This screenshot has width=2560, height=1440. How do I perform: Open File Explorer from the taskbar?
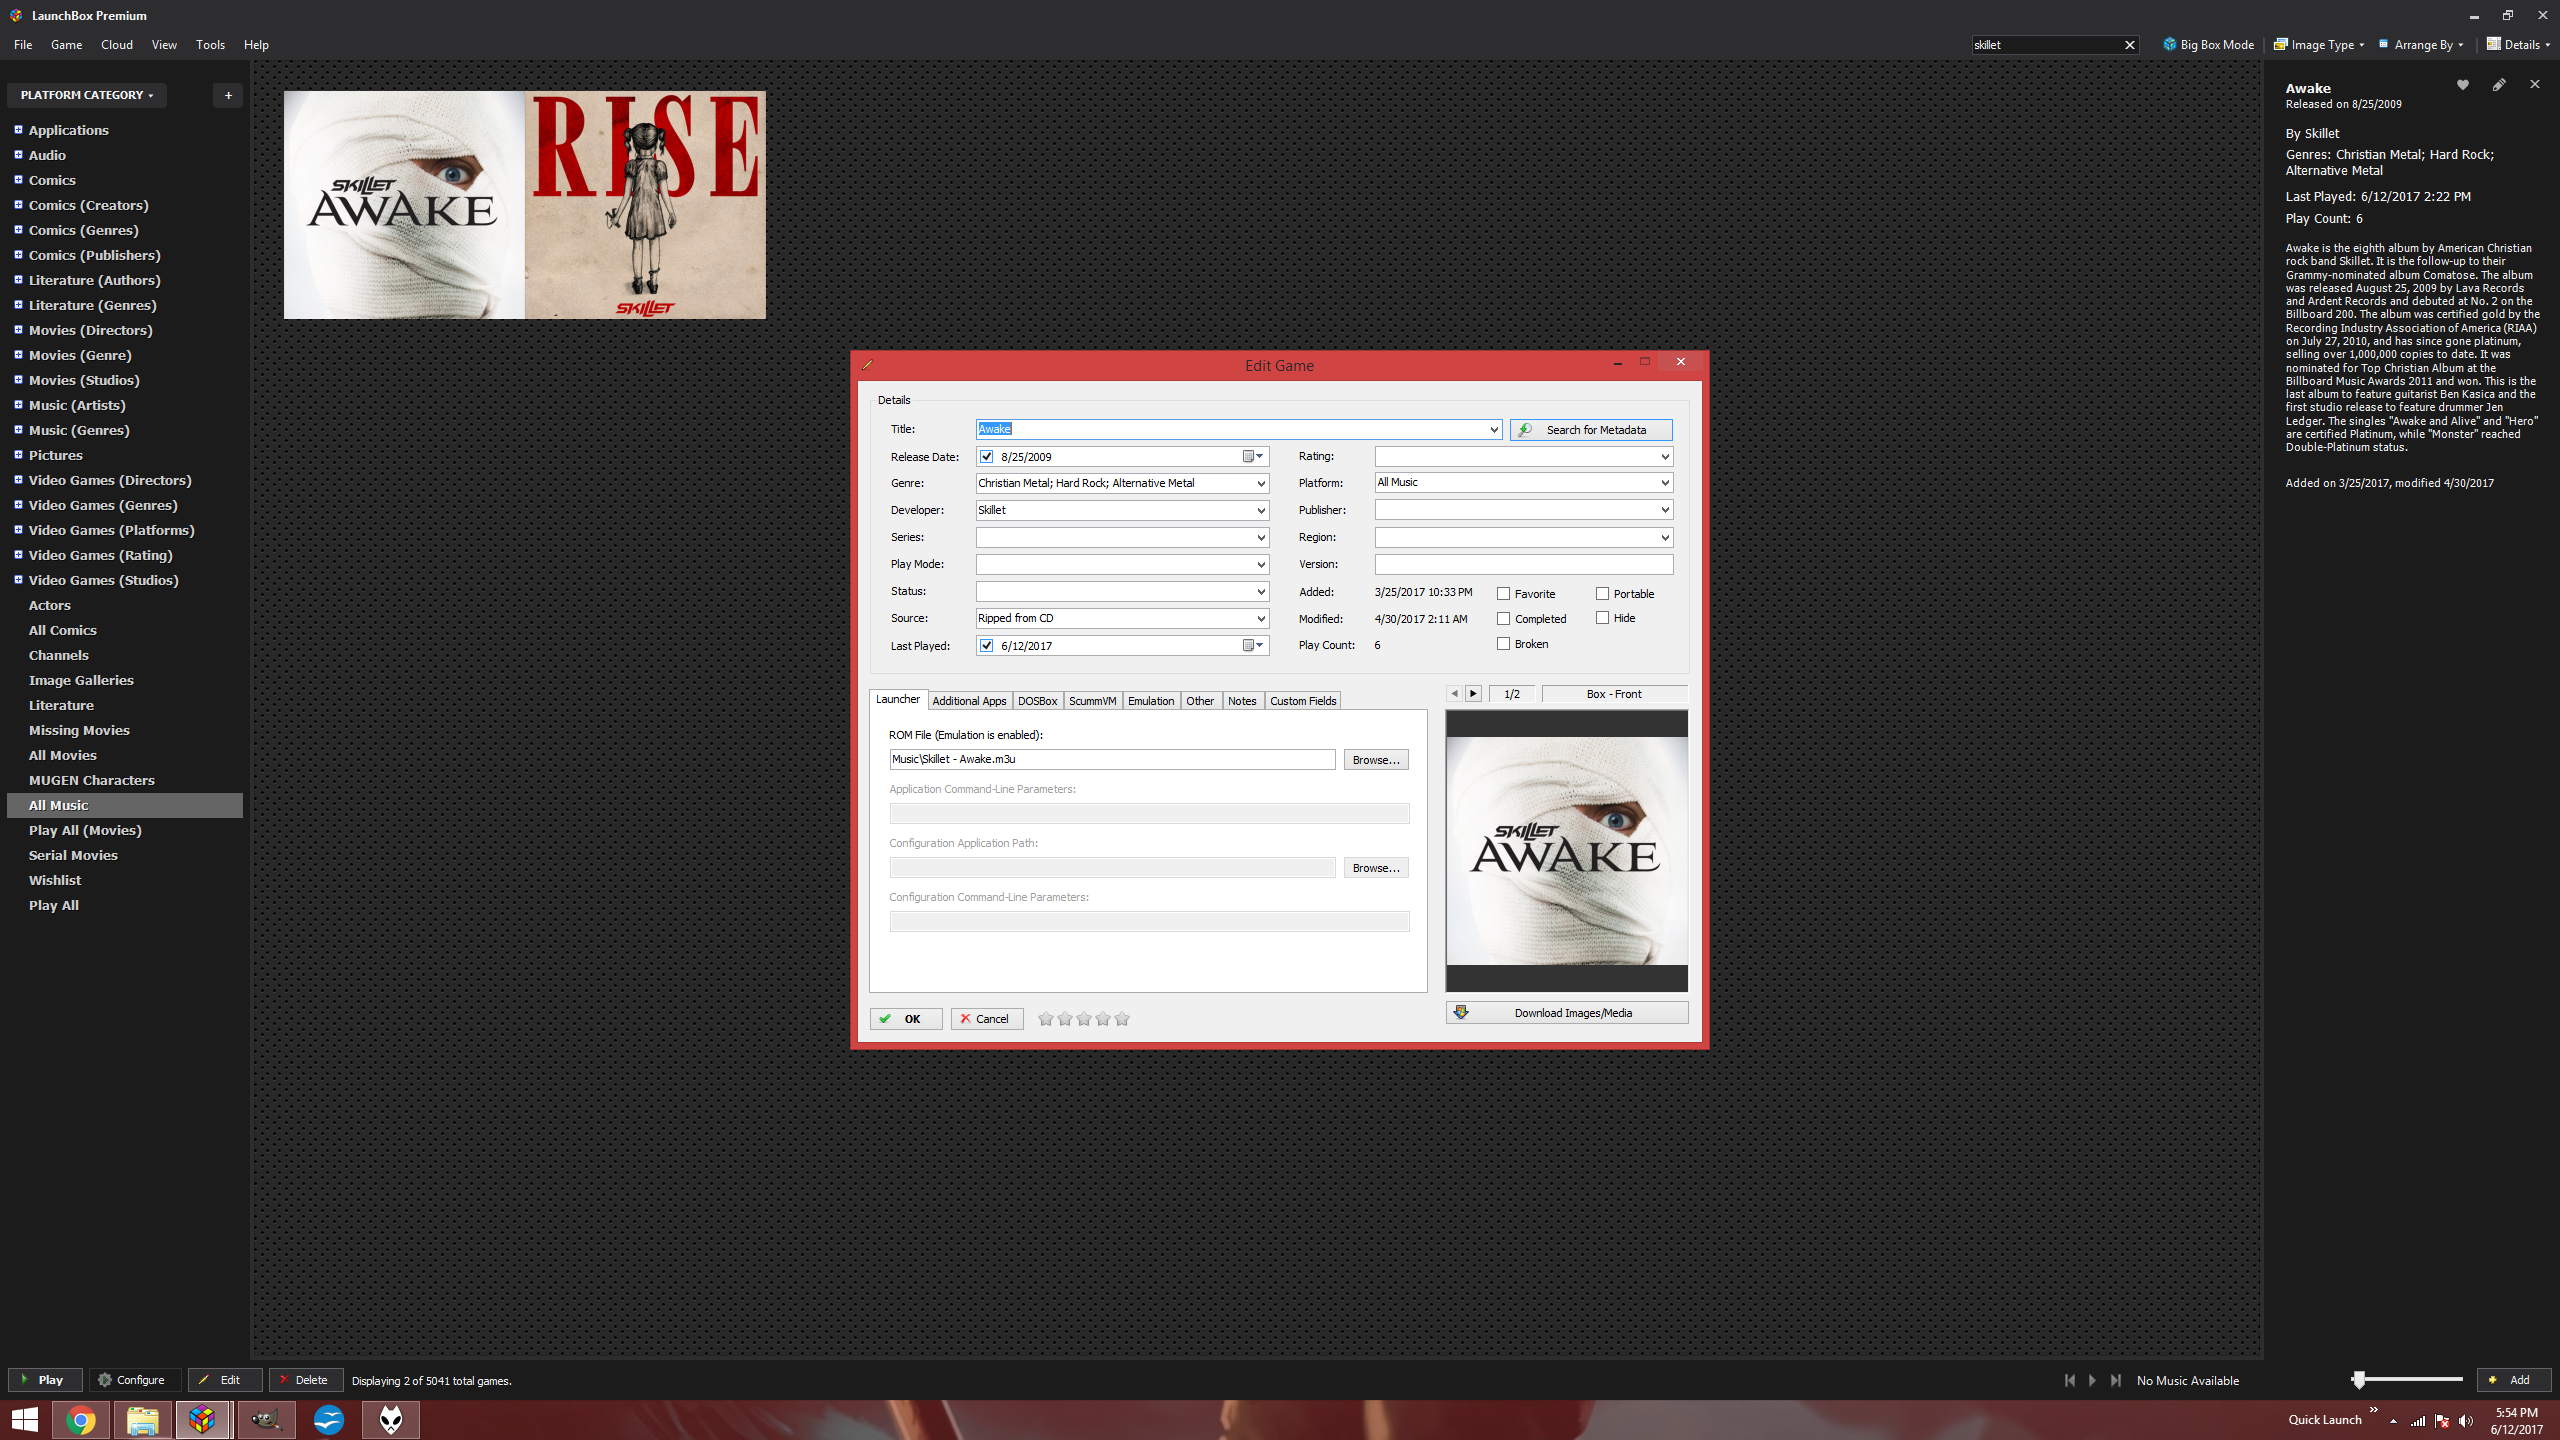[143, 1420]
